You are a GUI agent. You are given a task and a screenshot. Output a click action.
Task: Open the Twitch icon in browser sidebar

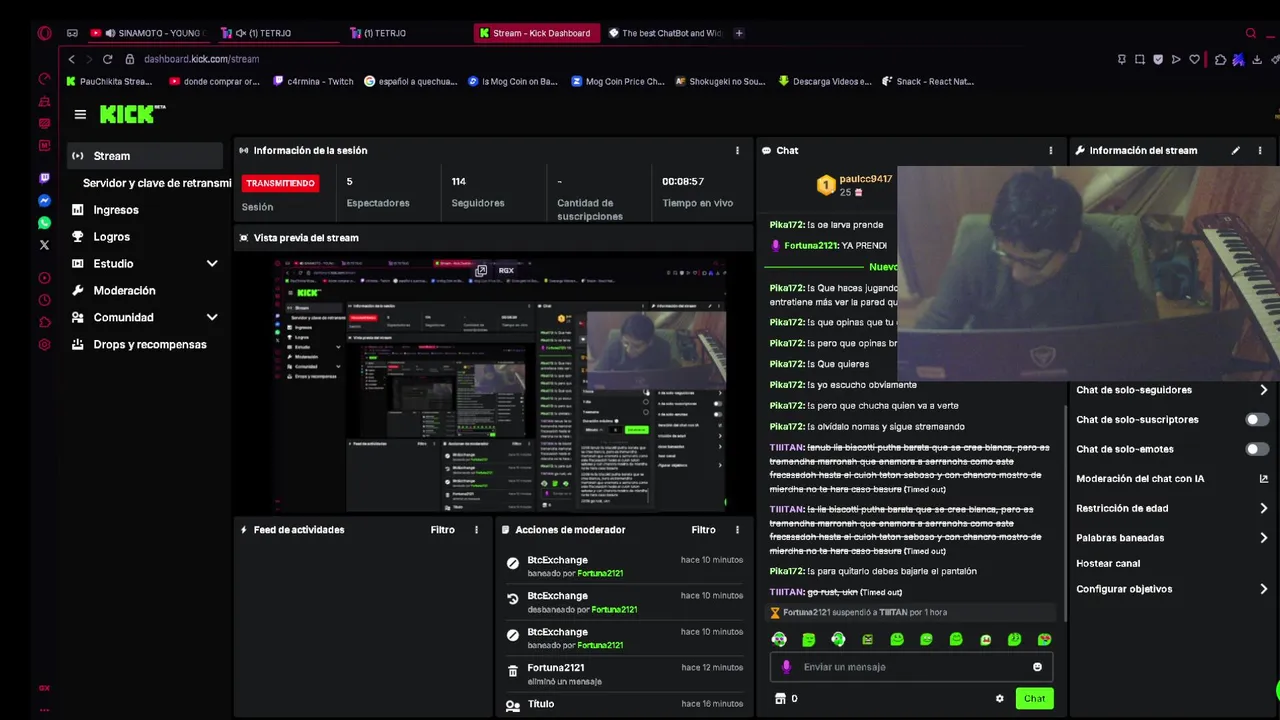click(44, 178)
